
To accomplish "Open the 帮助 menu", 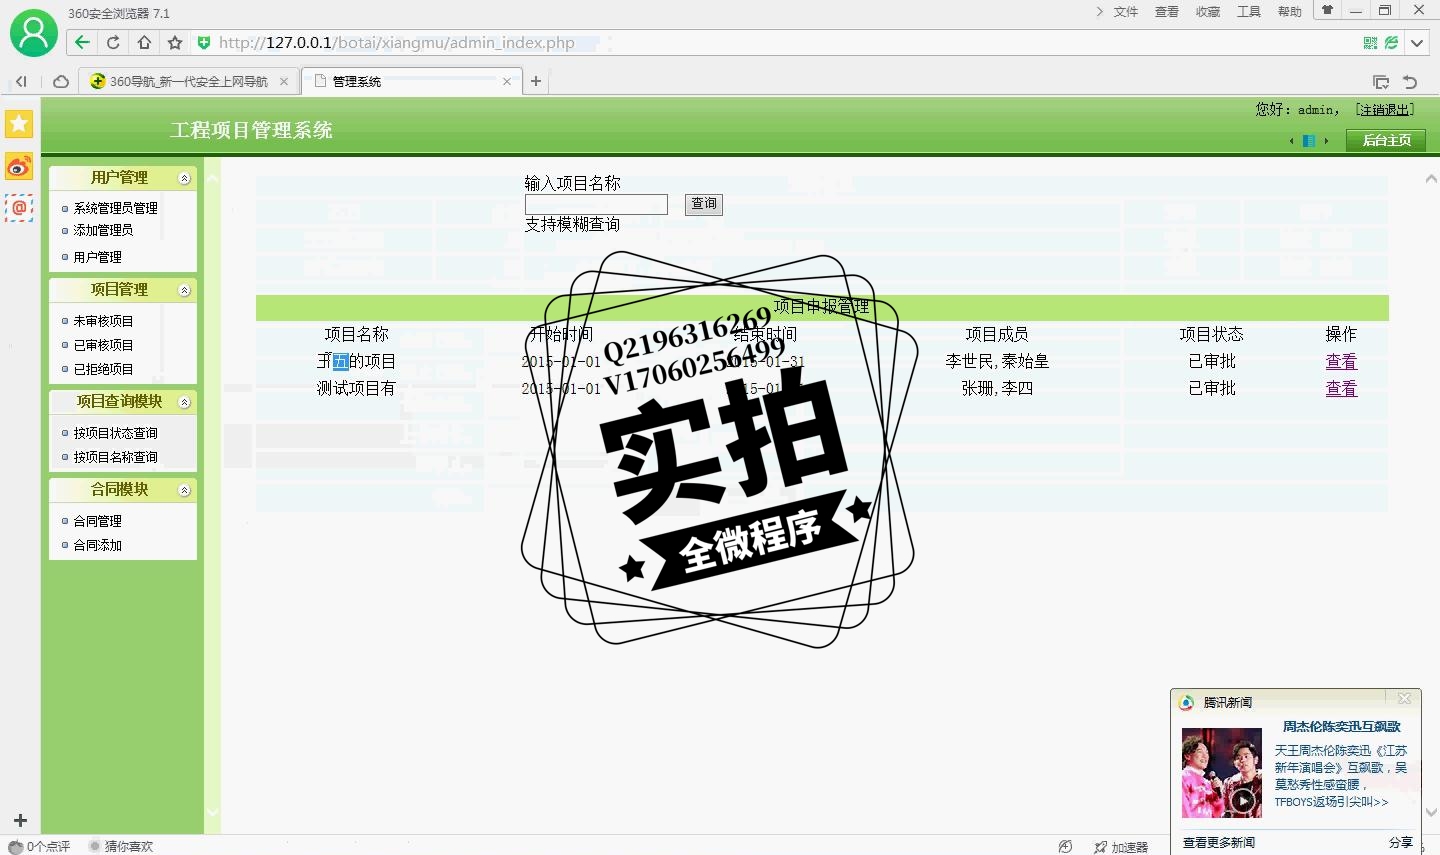I will click(1290, 12).
